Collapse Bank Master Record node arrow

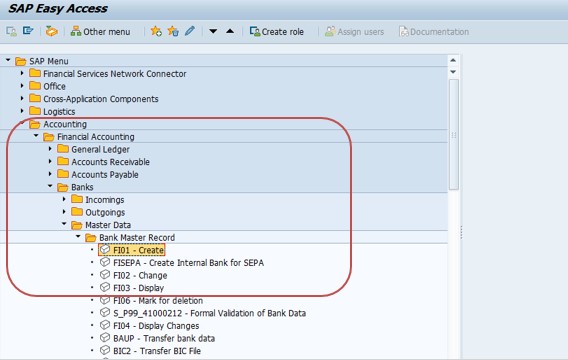pos(78,236)
